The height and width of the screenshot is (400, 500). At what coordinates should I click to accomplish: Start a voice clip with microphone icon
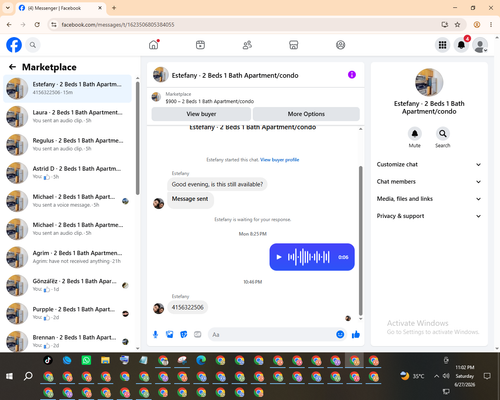click(x=155, y=334)
